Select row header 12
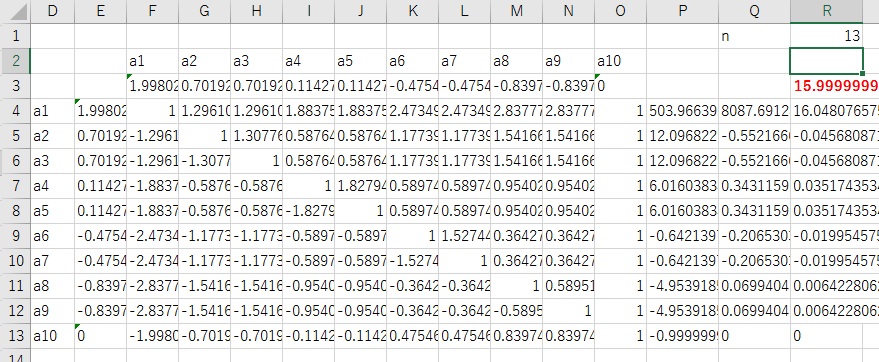The height and width of the screenshot is (362, 879). coord(15,311)
